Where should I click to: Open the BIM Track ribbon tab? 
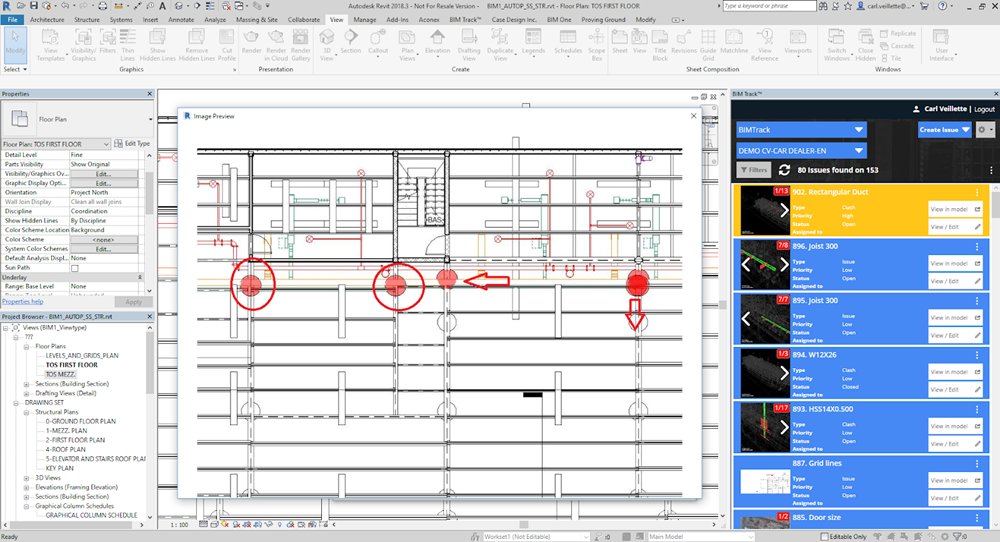465,20
